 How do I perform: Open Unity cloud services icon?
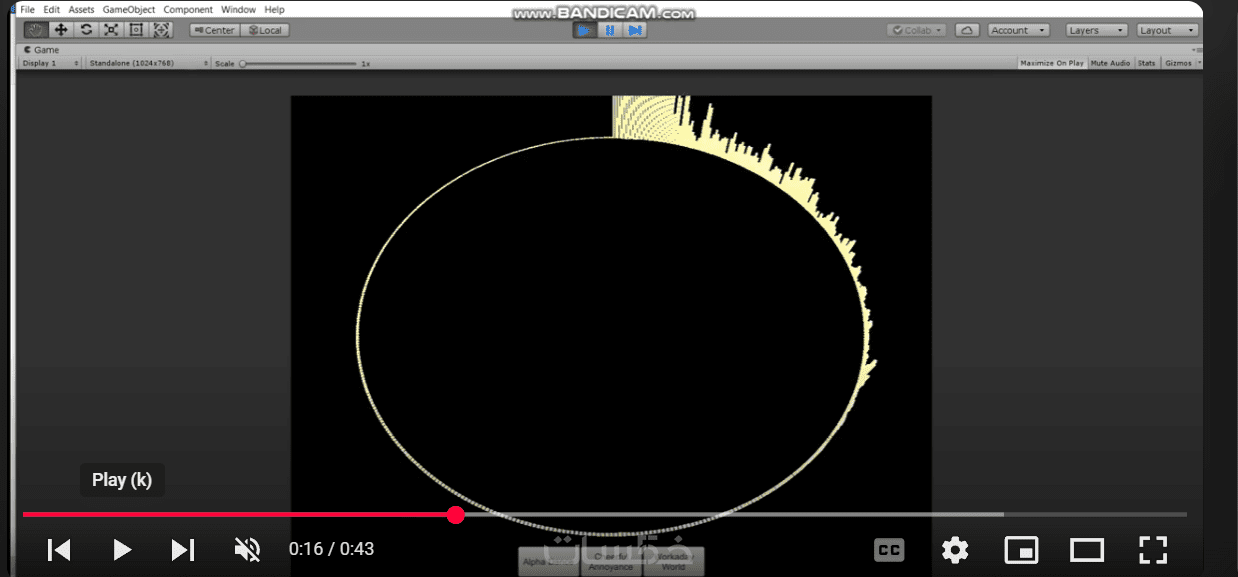(x=967, y=30)
